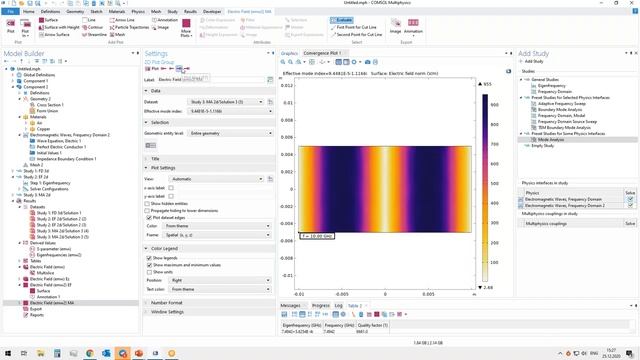Add a Surface plot from ribbon
The width and height of the screenshot is (640, 360).
[49, 20]
